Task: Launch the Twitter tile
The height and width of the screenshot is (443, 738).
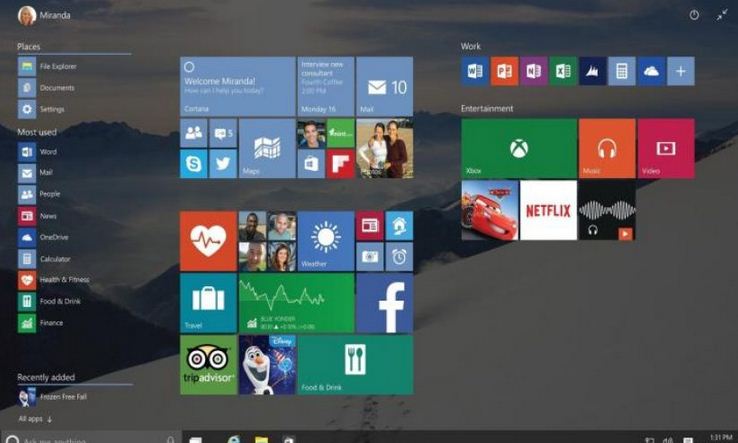Action: point(223,164)
